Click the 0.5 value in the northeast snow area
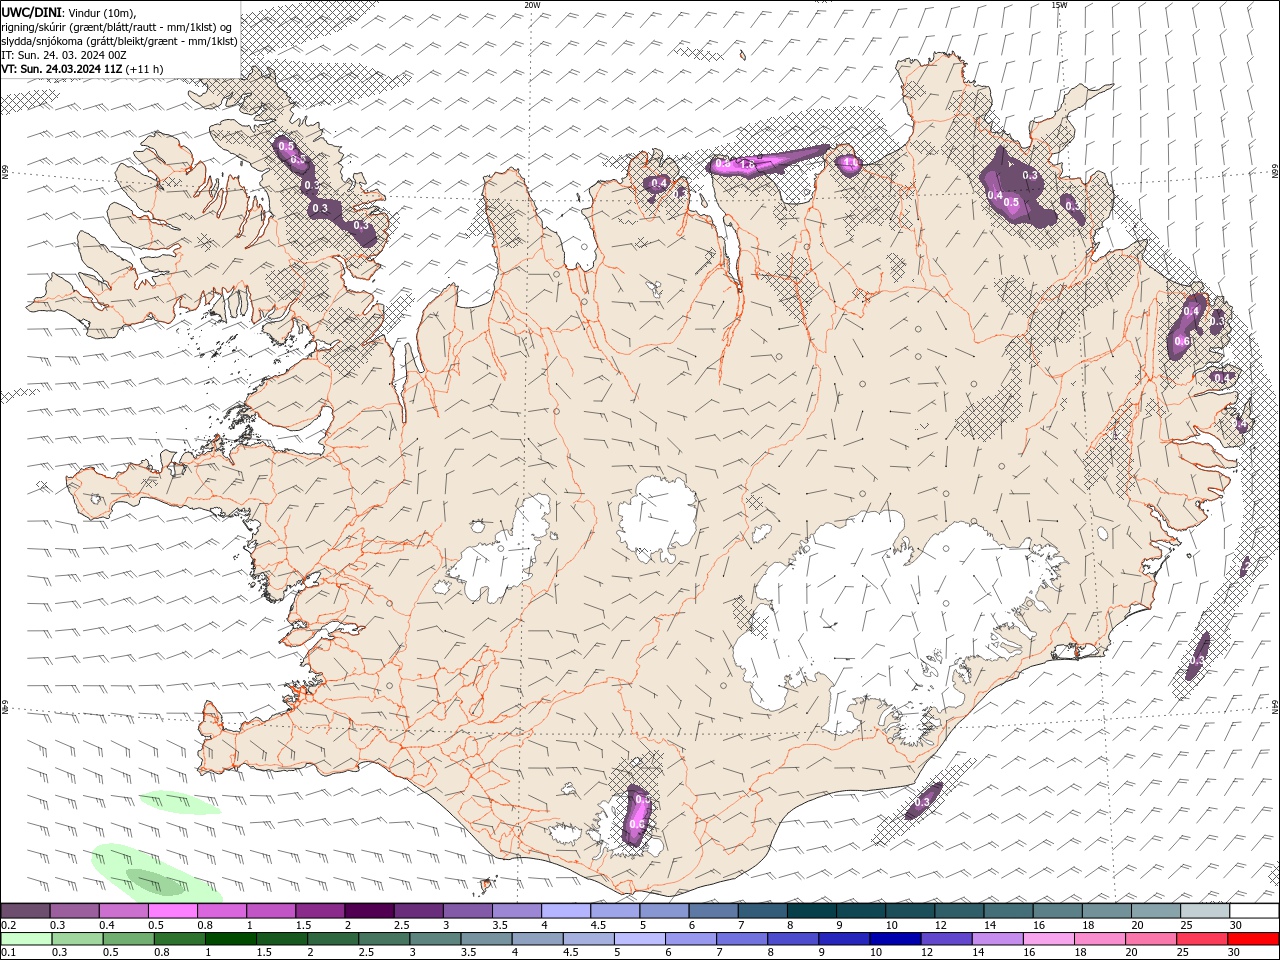 click(1011, 203)
